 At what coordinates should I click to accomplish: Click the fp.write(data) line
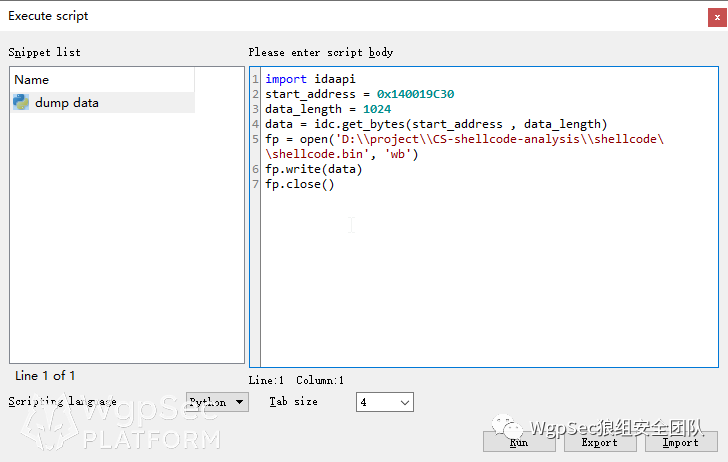tap(313, 169)
